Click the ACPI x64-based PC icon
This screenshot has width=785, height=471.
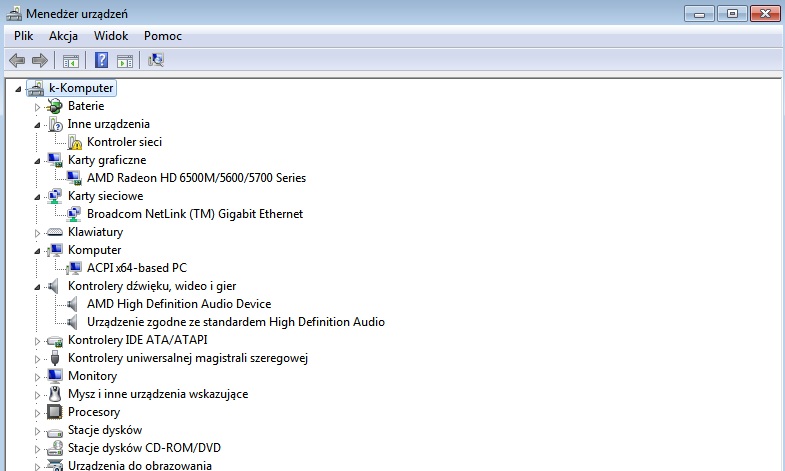coord(74,268)
